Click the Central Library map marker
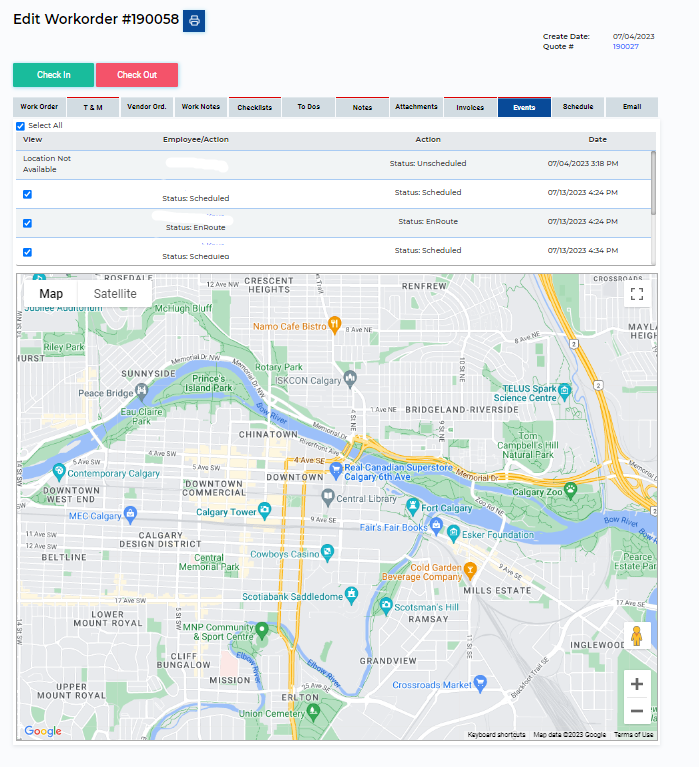 click(328, 497)
